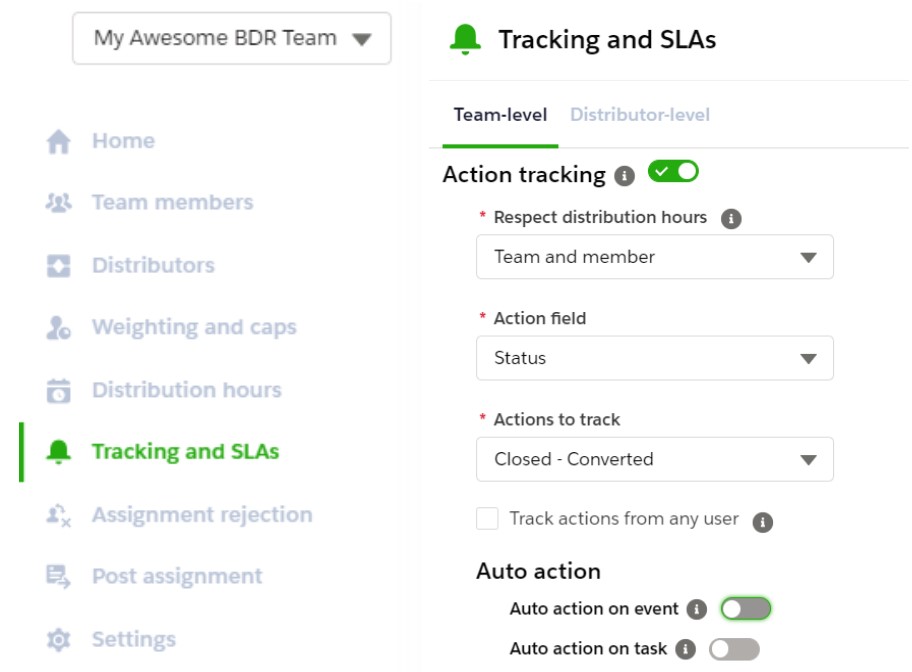
Task: Open the Respect distribution hours dropdown
Action: click(654, 257)
